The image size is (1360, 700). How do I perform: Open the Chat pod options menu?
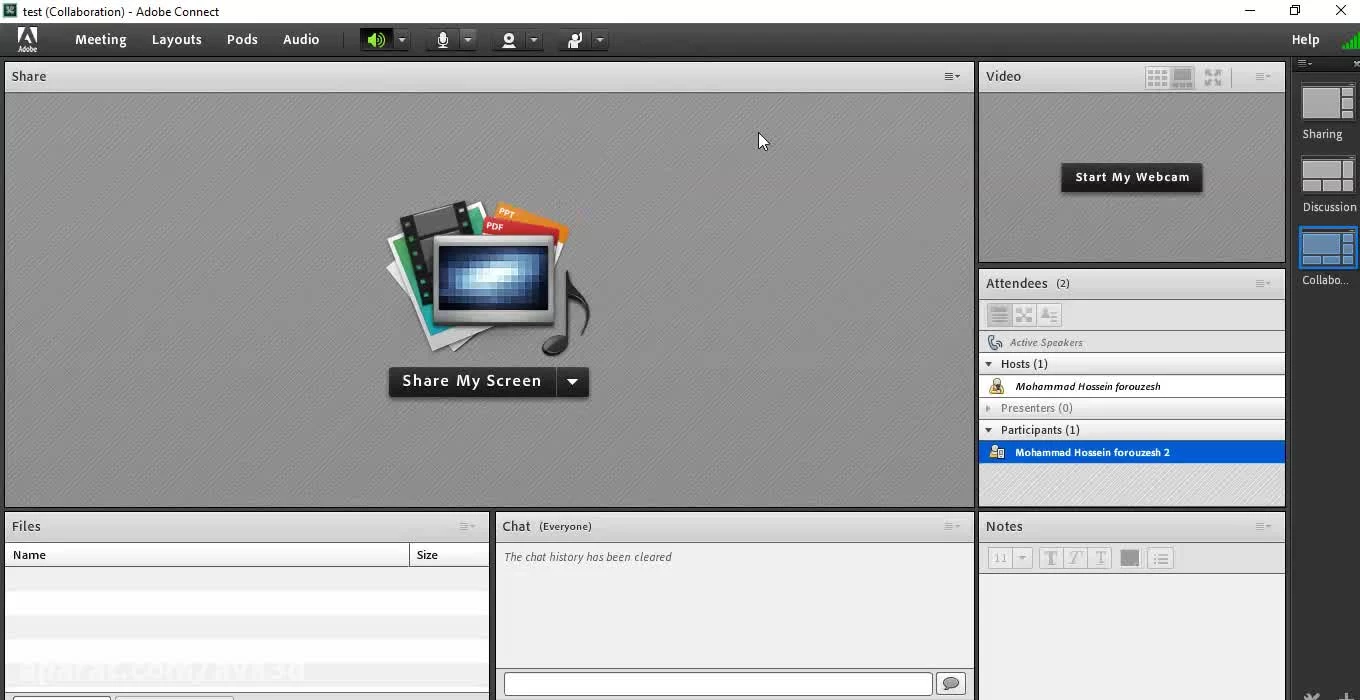click(952, 527)
